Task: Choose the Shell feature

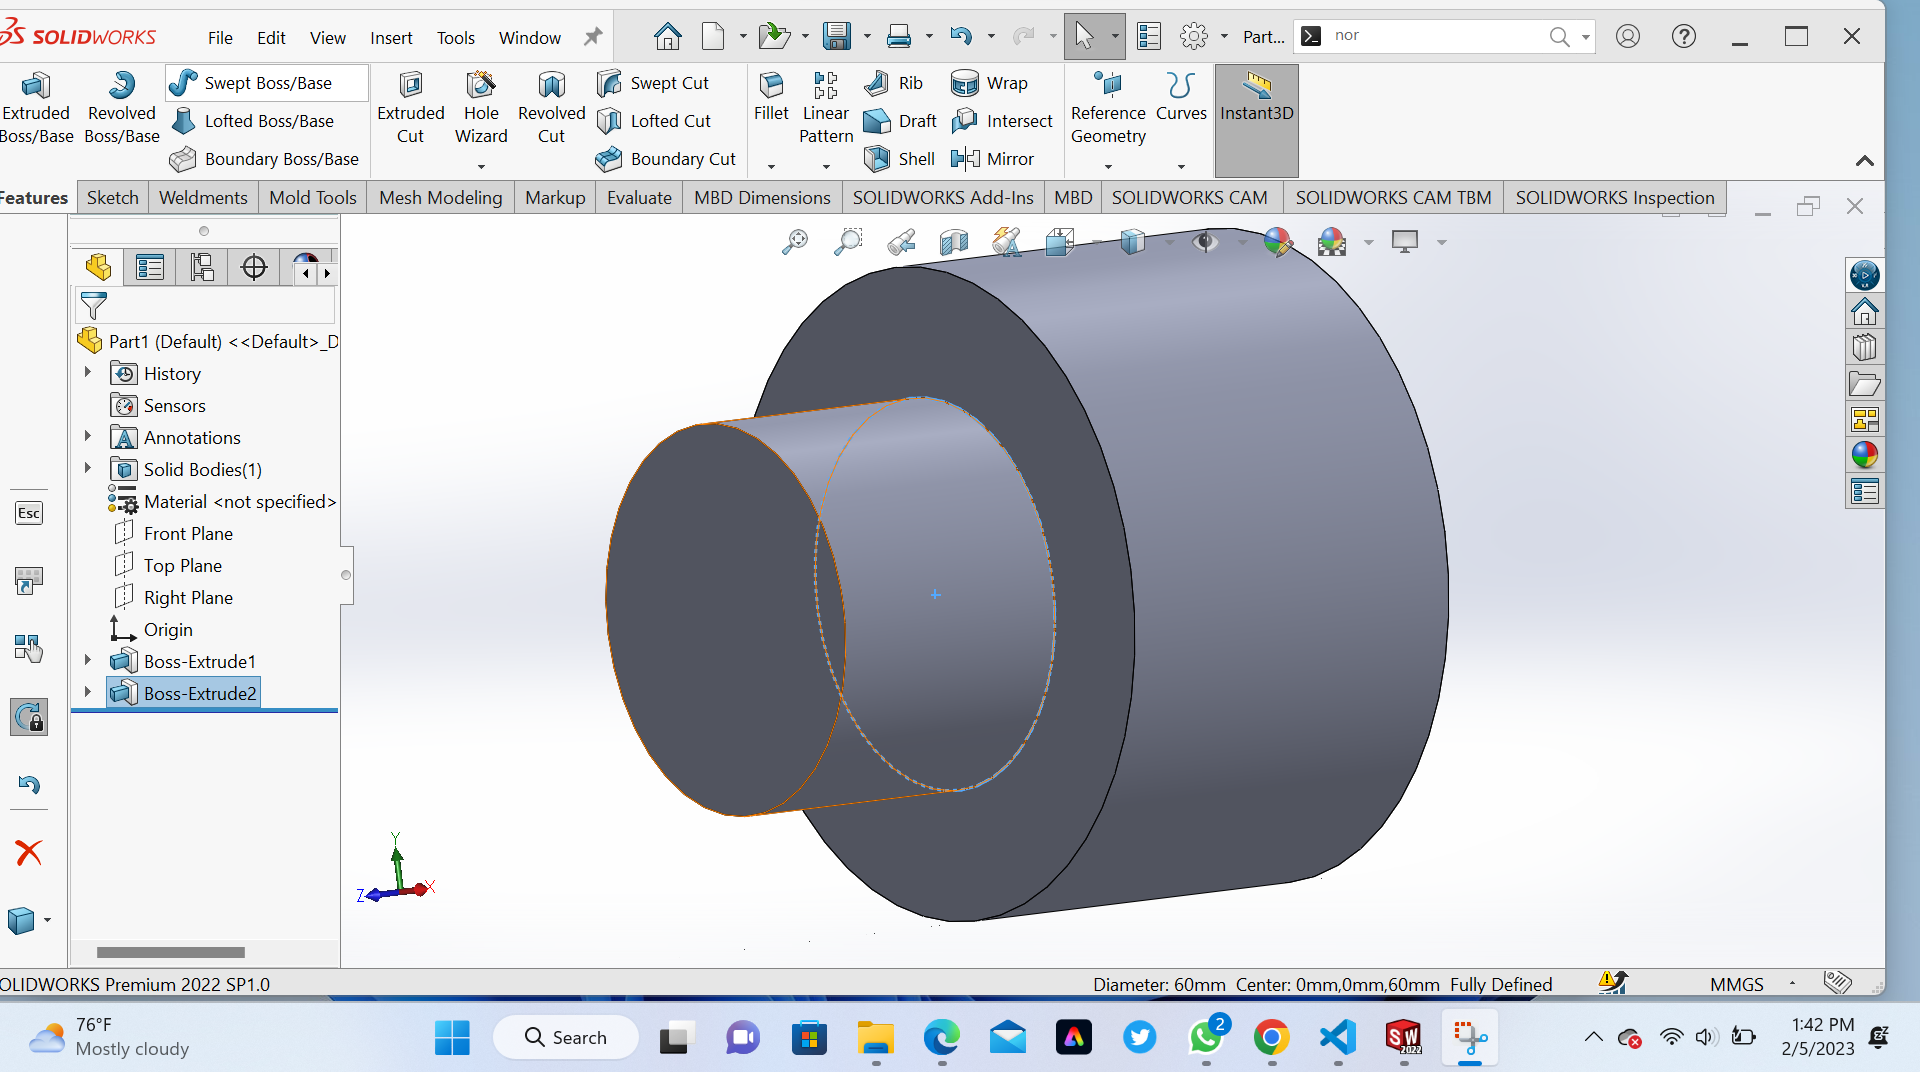Action: coord(899,159)
